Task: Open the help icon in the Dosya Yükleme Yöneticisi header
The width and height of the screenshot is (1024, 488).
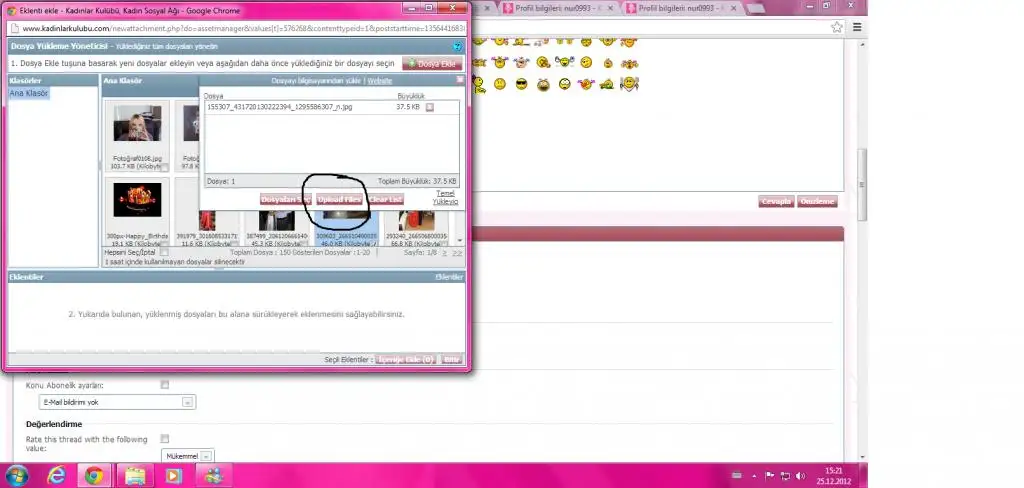Action: tap(457, 46)
